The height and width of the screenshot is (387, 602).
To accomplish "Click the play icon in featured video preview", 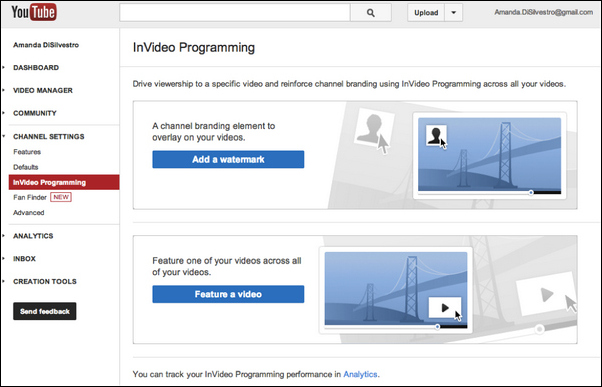I will click(445, 307).
